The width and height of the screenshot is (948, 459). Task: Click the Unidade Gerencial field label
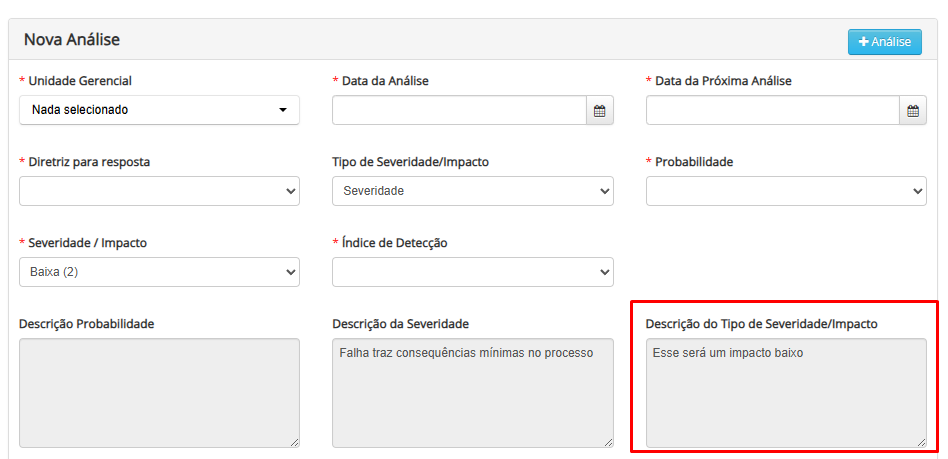coord(80,81)
